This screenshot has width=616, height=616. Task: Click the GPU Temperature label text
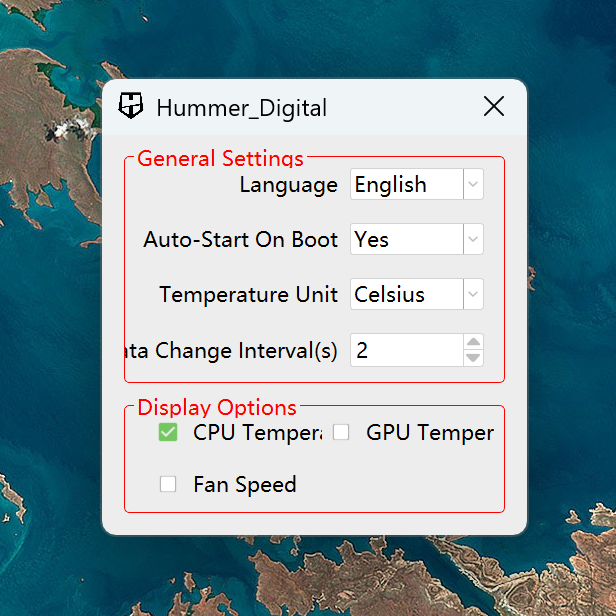430,433
